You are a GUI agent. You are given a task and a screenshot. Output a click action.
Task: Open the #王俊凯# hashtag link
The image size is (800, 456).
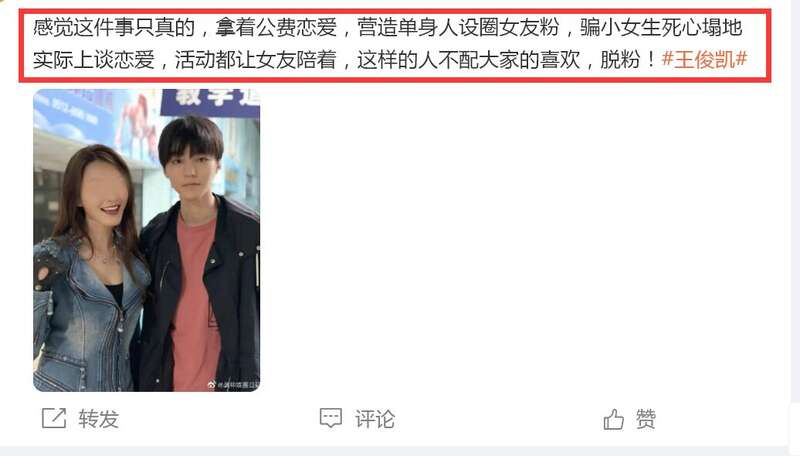(x=704, y=60)
